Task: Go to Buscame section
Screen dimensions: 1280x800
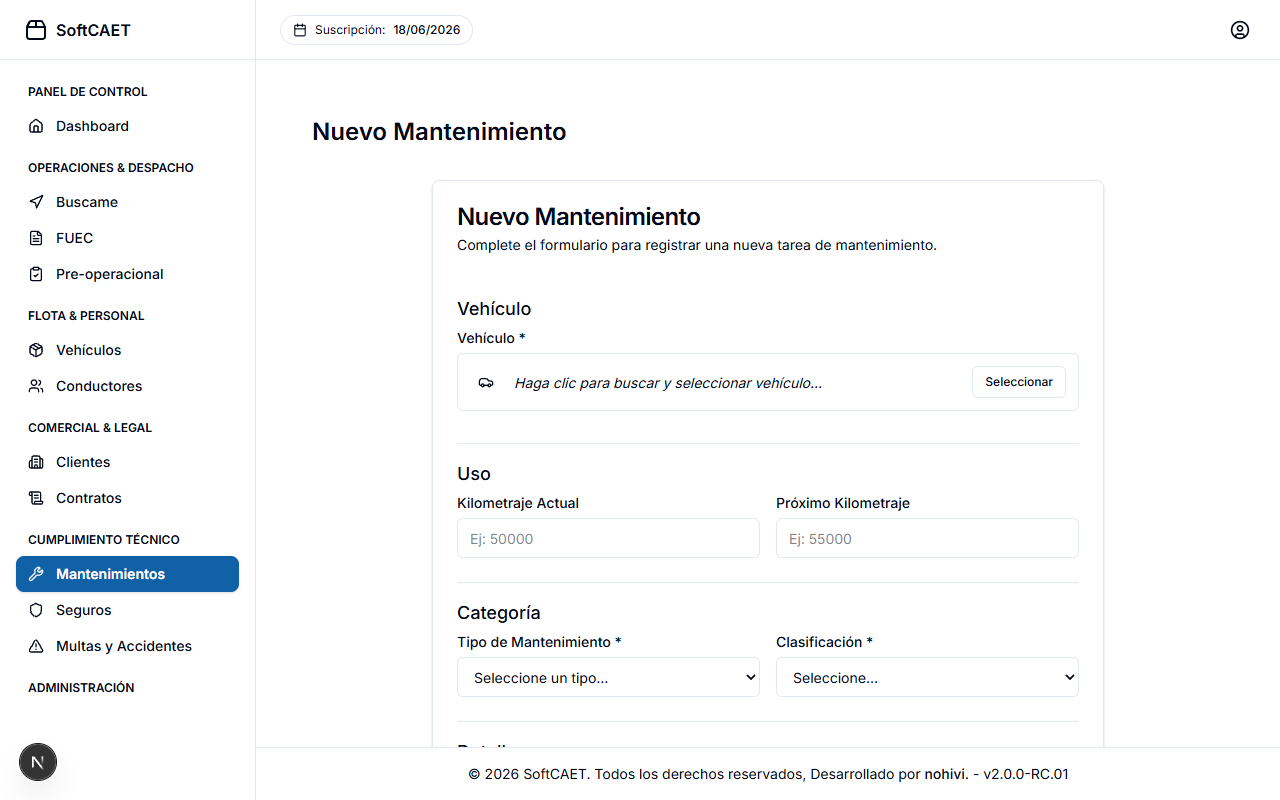Action: point(127,202)
